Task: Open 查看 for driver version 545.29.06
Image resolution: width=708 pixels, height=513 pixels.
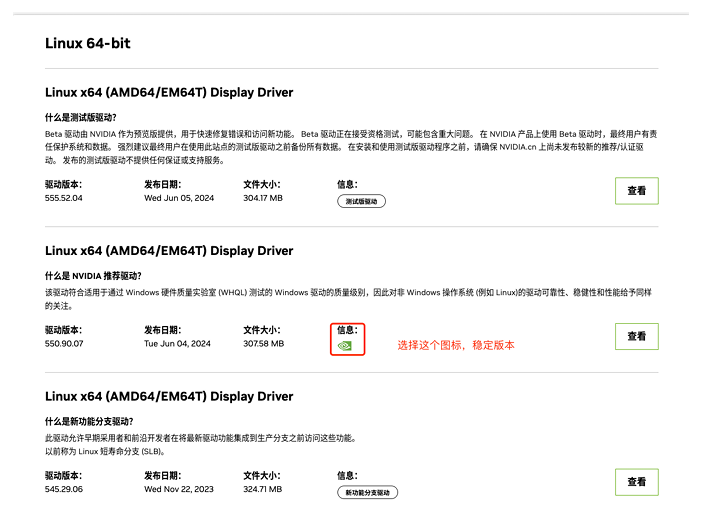Action: pyautogui.click(x=637, y=482)
